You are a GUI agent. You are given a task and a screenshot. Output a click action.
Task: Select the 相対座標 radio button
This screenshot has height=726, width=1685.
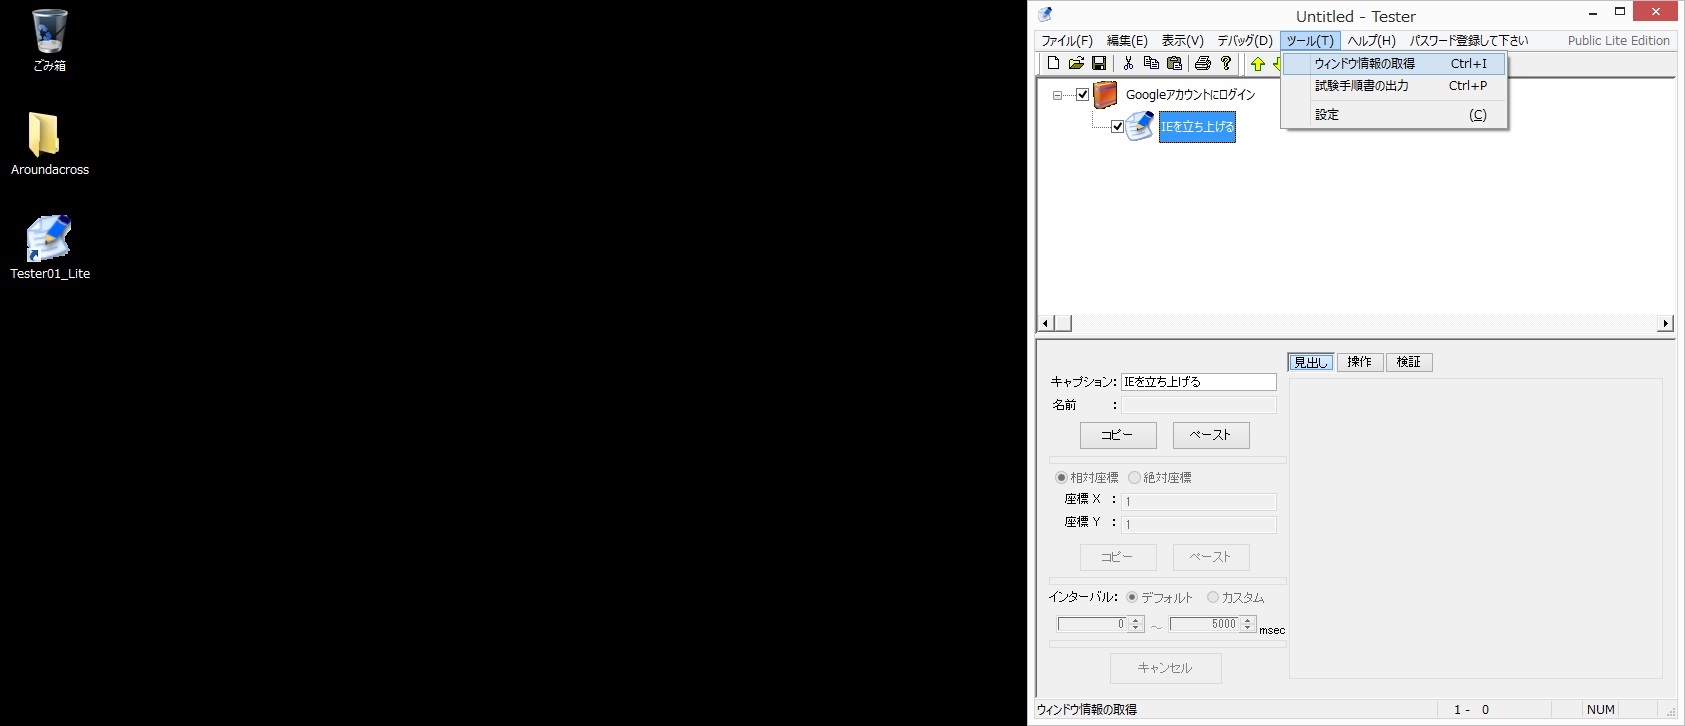[1061, 478]
